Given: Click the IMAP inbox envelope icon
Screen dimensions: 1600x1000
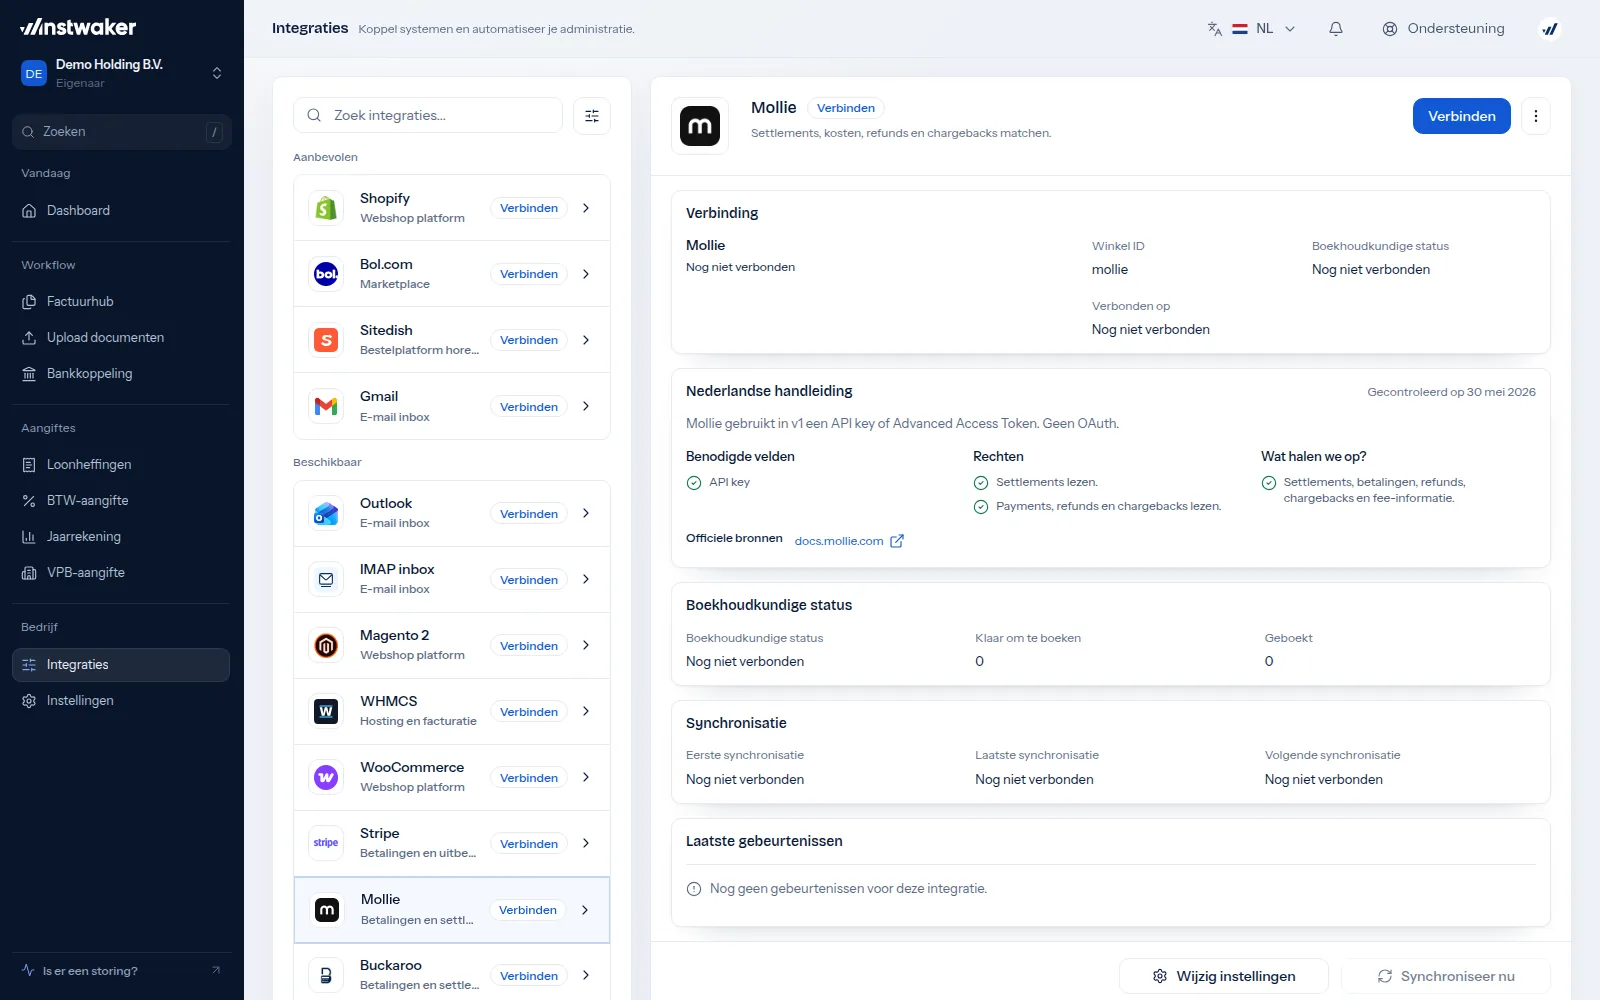Looking at the screenshot, I should pos(326,579).
